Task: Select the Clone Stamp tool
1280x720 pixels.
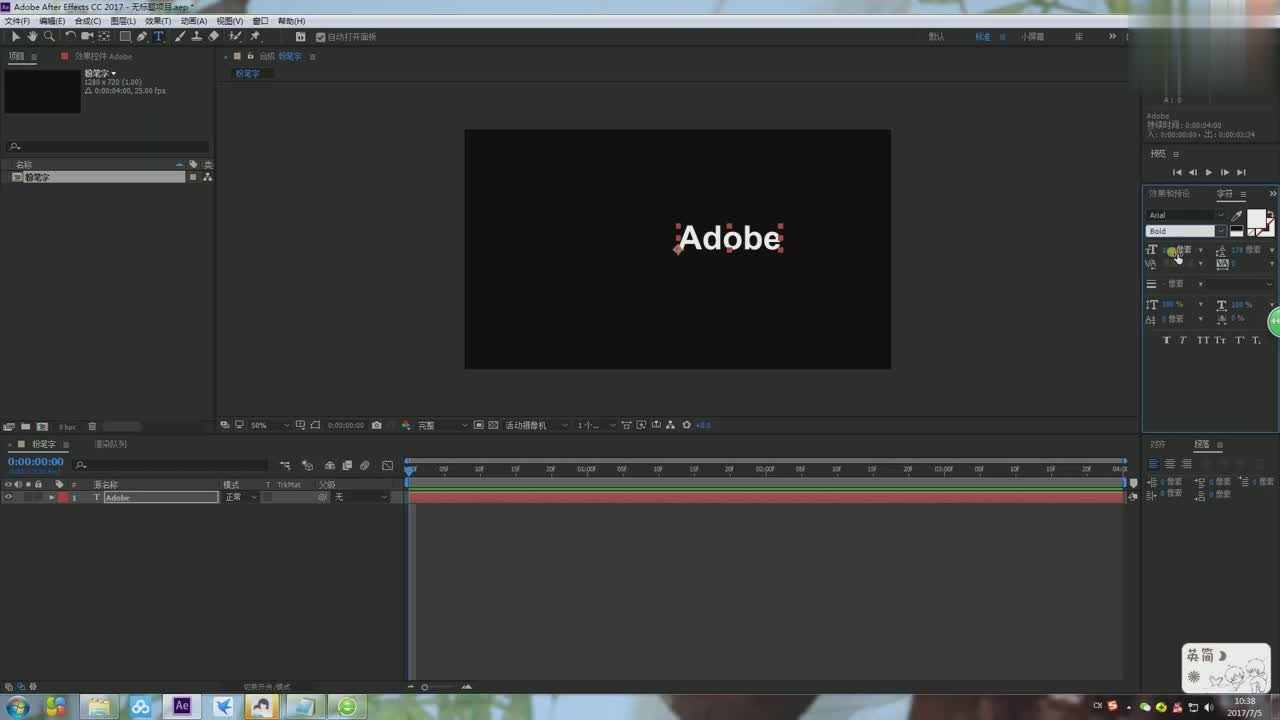Action: click(196, 37)
